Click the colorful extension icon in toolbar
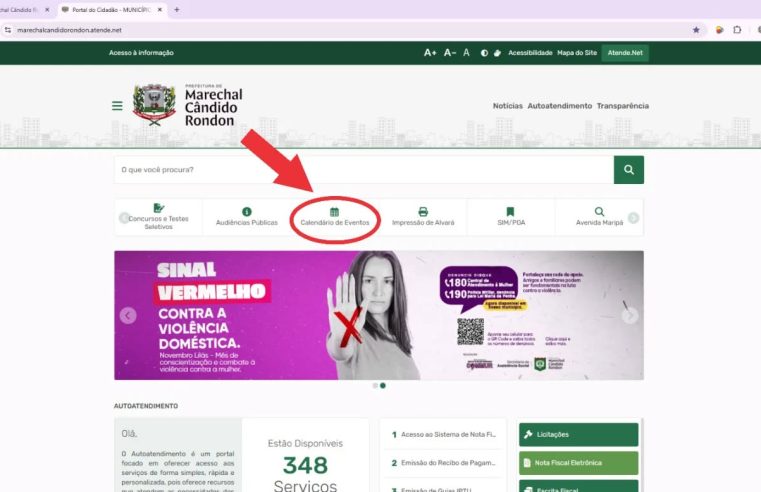 pos(720,30)
